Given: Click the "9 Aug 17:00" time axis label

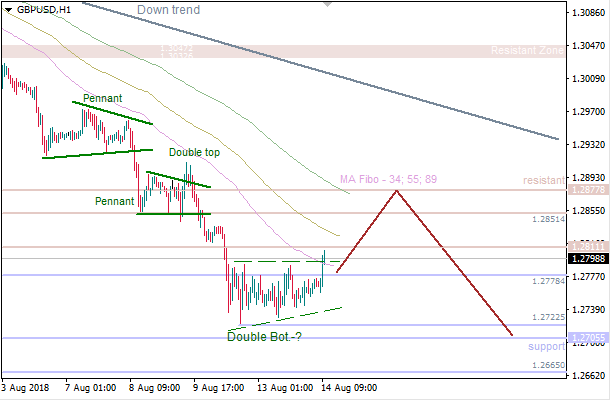Looking at the screenshot, I should (x=220, y=387).
